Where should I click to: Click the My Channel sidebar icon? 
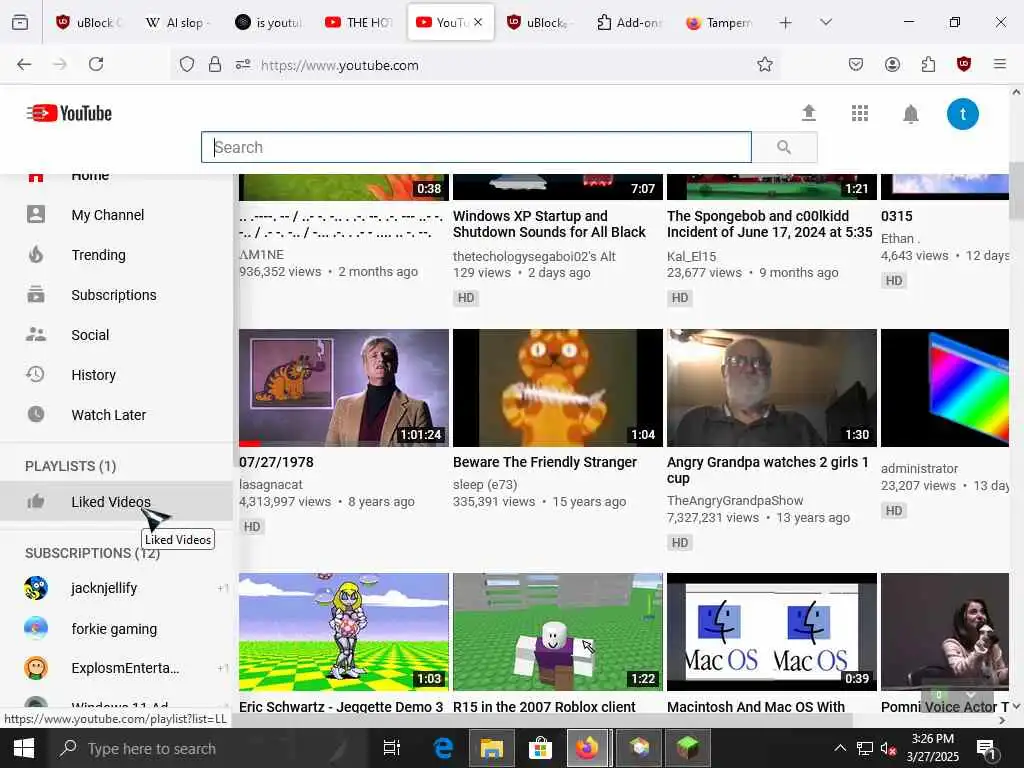pyautogui.click(x=36, y=214)
